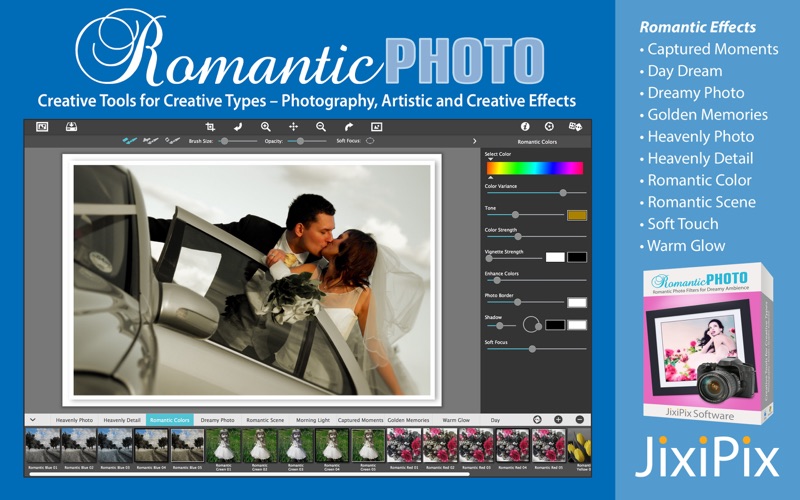Click the undo curved-arrow icon
Screen dimensions: 800x500
tap(238, 127)
